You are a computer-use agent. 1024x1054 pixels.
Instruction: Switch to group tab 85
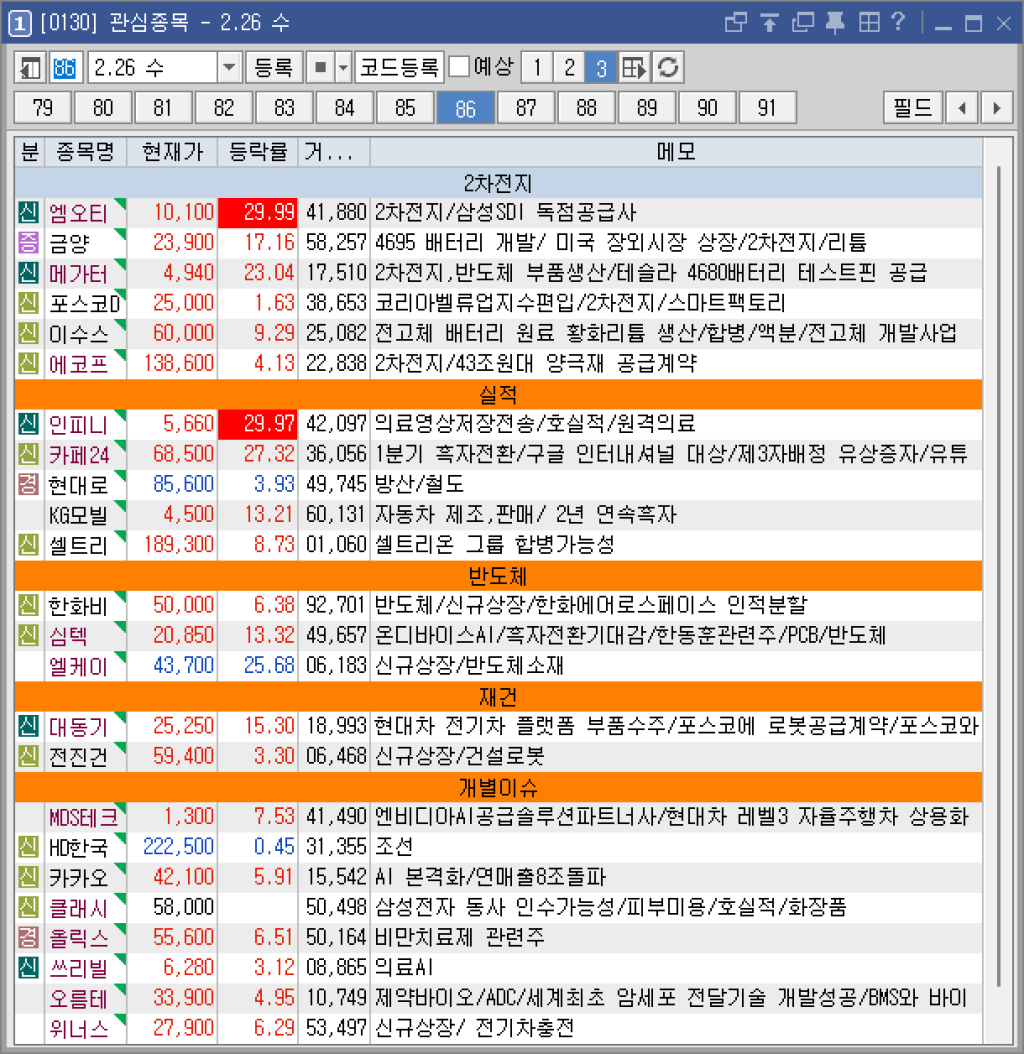pyautogui.click(x=405, y=108)
